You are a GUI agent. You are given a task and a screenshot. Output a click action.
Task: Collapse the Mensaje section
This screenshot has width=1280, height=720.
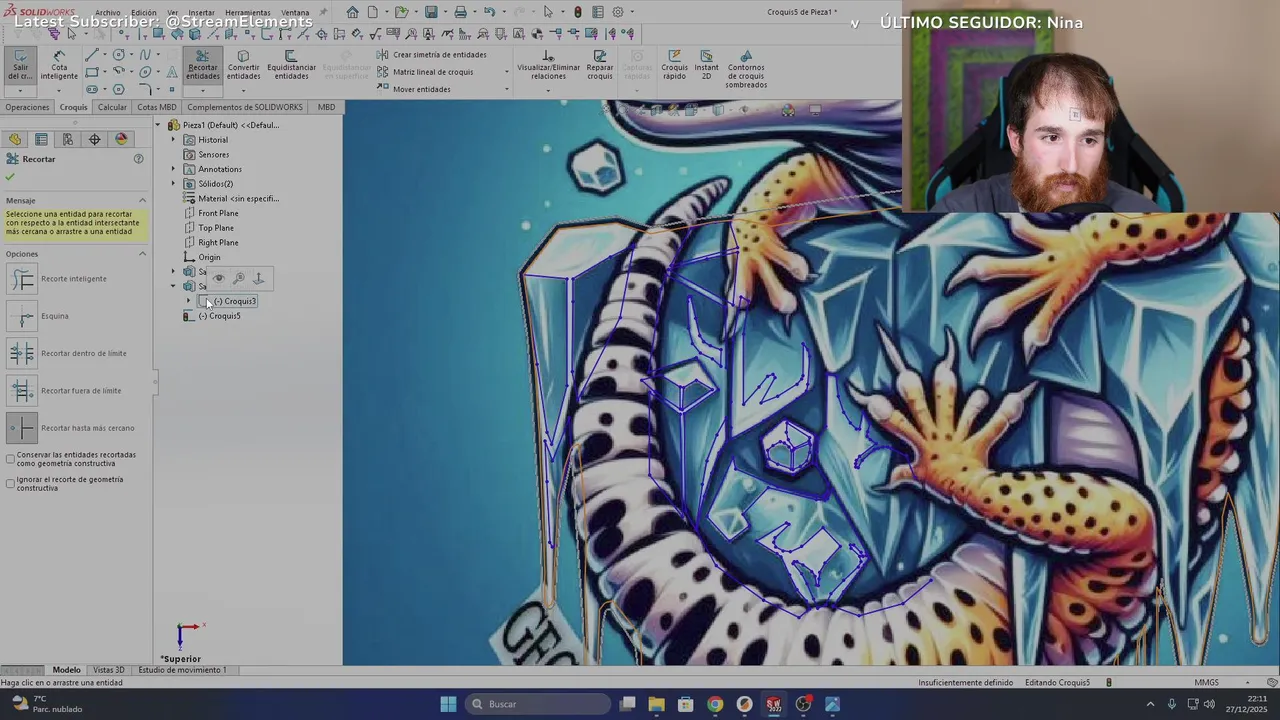142,201
